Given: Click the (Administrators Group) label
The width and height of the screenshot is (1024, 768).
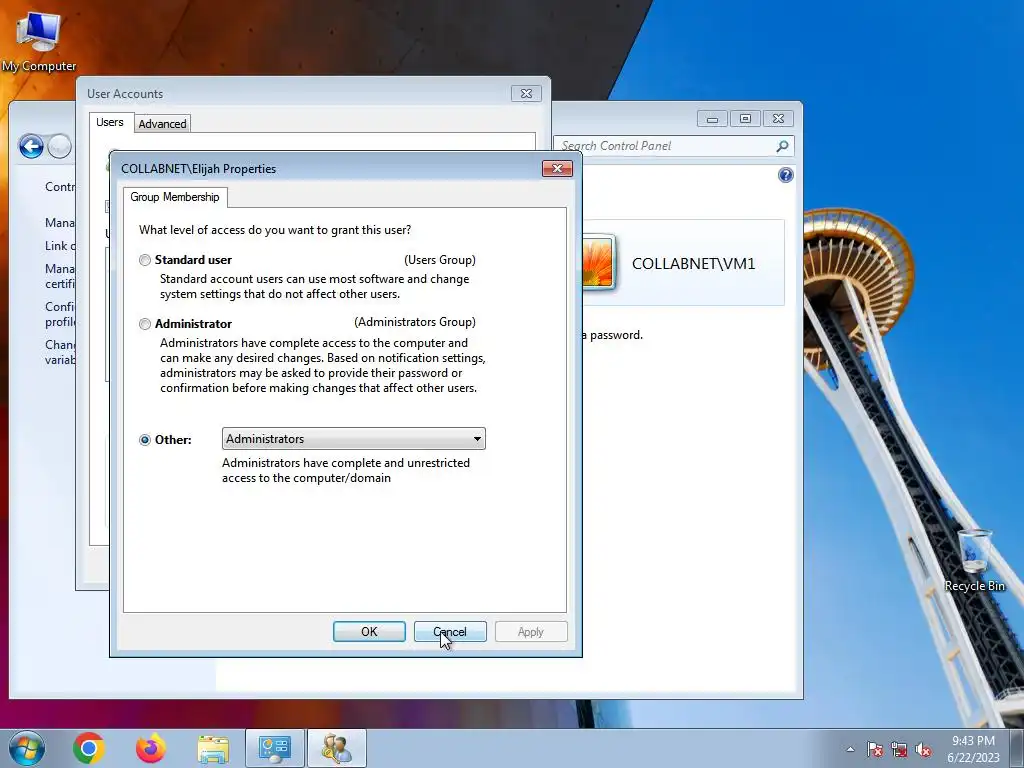Looking at the screenshot, I should click(x=415, y=322).
